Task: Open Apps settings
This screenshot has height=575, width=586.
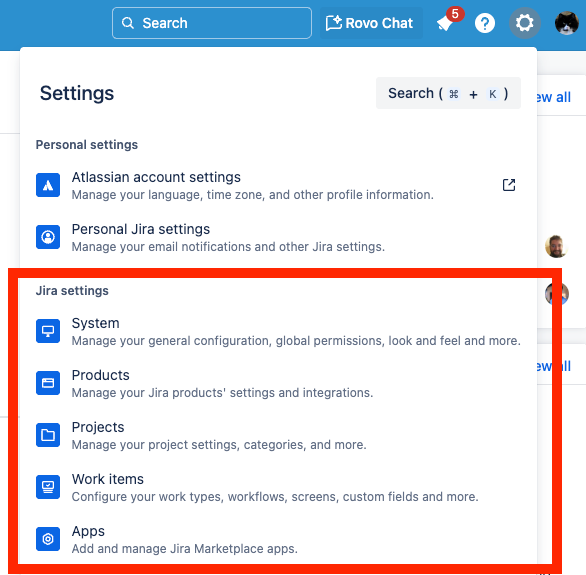Action: [278, 539]
